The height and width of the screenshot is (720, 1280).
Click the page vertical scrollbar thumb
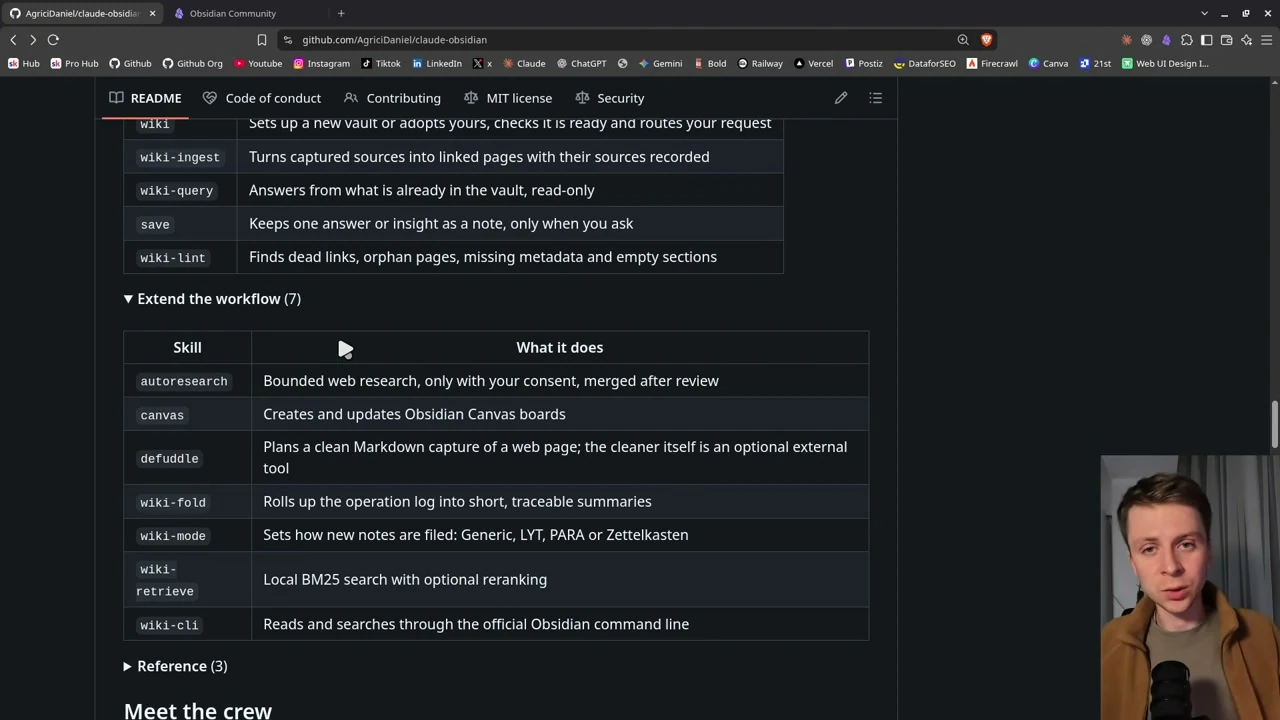1274,424
